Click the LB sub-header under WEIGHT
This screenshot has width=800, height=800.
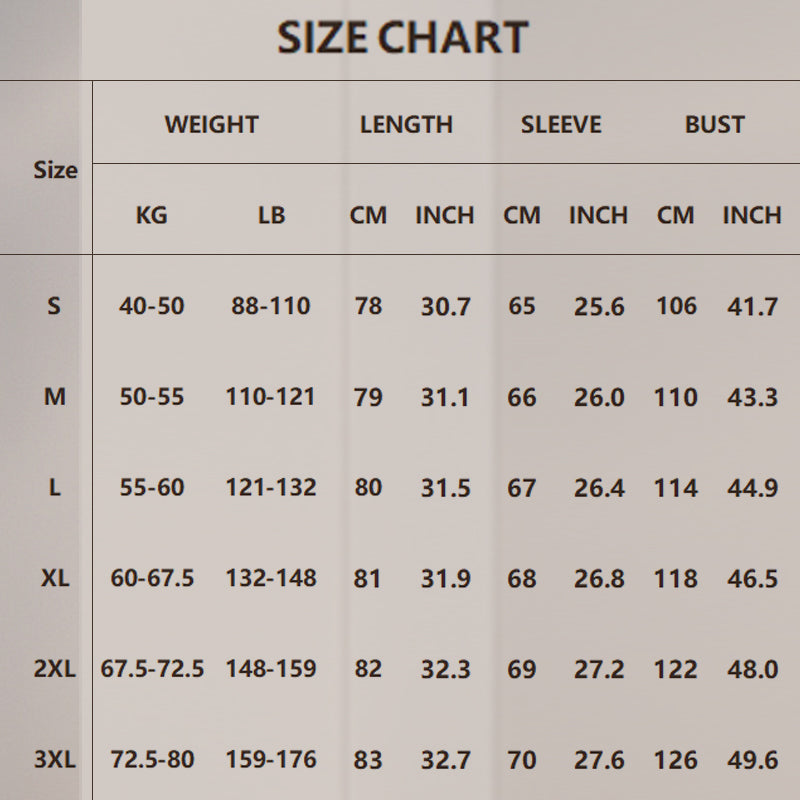tap(271, 215)
